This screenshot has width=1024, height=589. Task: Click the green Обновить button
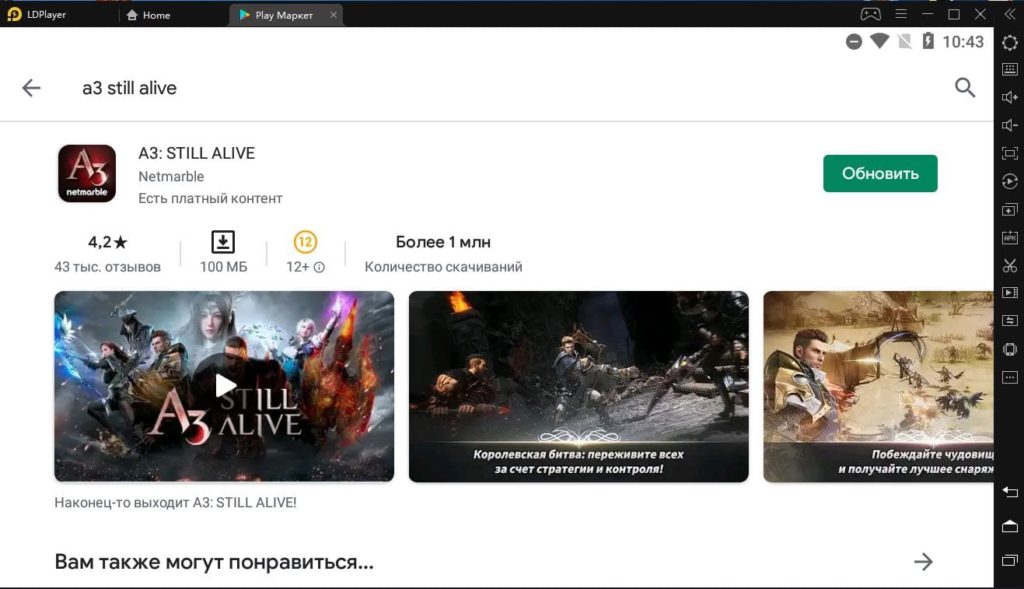tap(880, 174)
